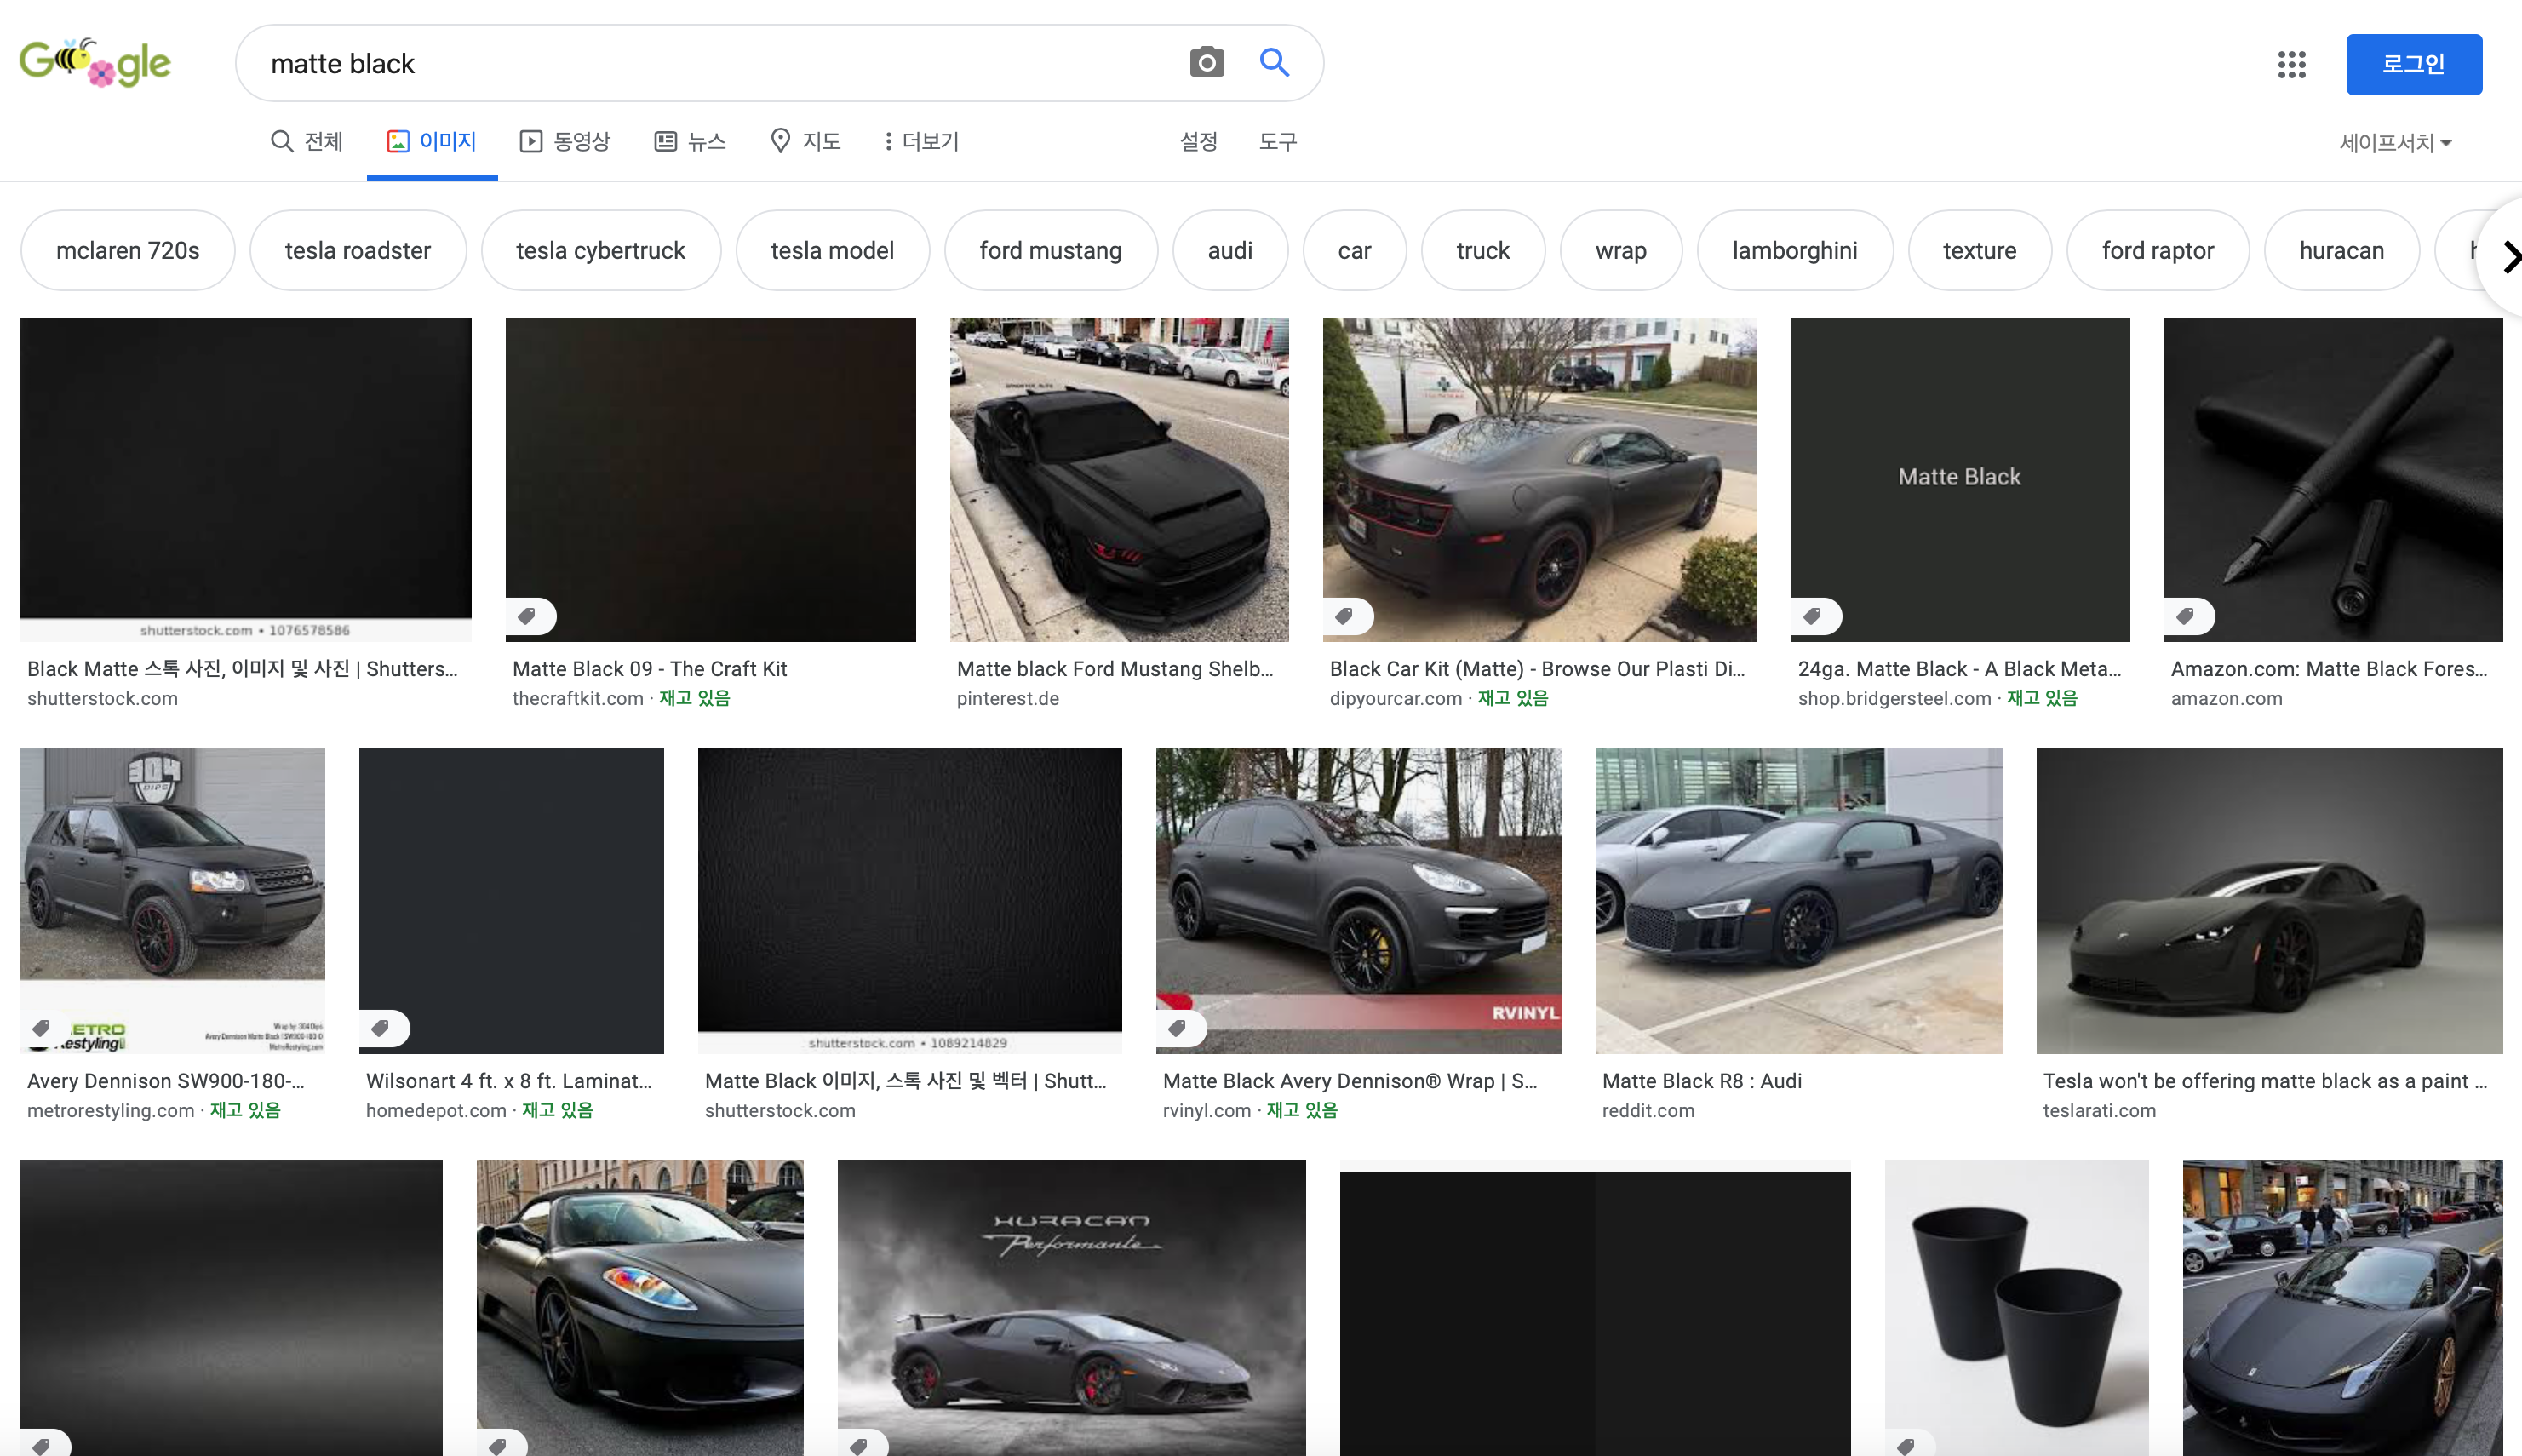Viewport: 2522px width, 1456px height.
Task: Open the Google apps grid icon
Action: pos(2291,65)
